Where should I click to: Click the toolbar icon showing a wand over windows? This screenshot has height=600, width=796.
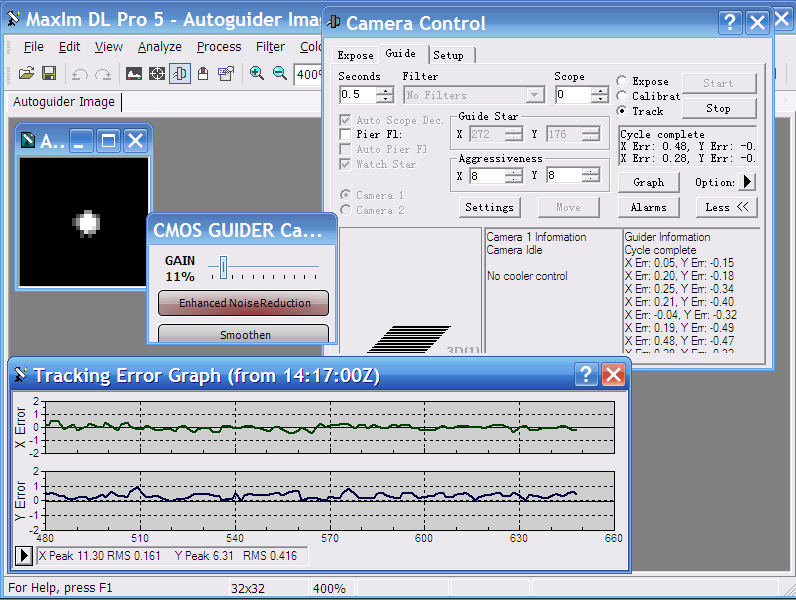point(226,74)
